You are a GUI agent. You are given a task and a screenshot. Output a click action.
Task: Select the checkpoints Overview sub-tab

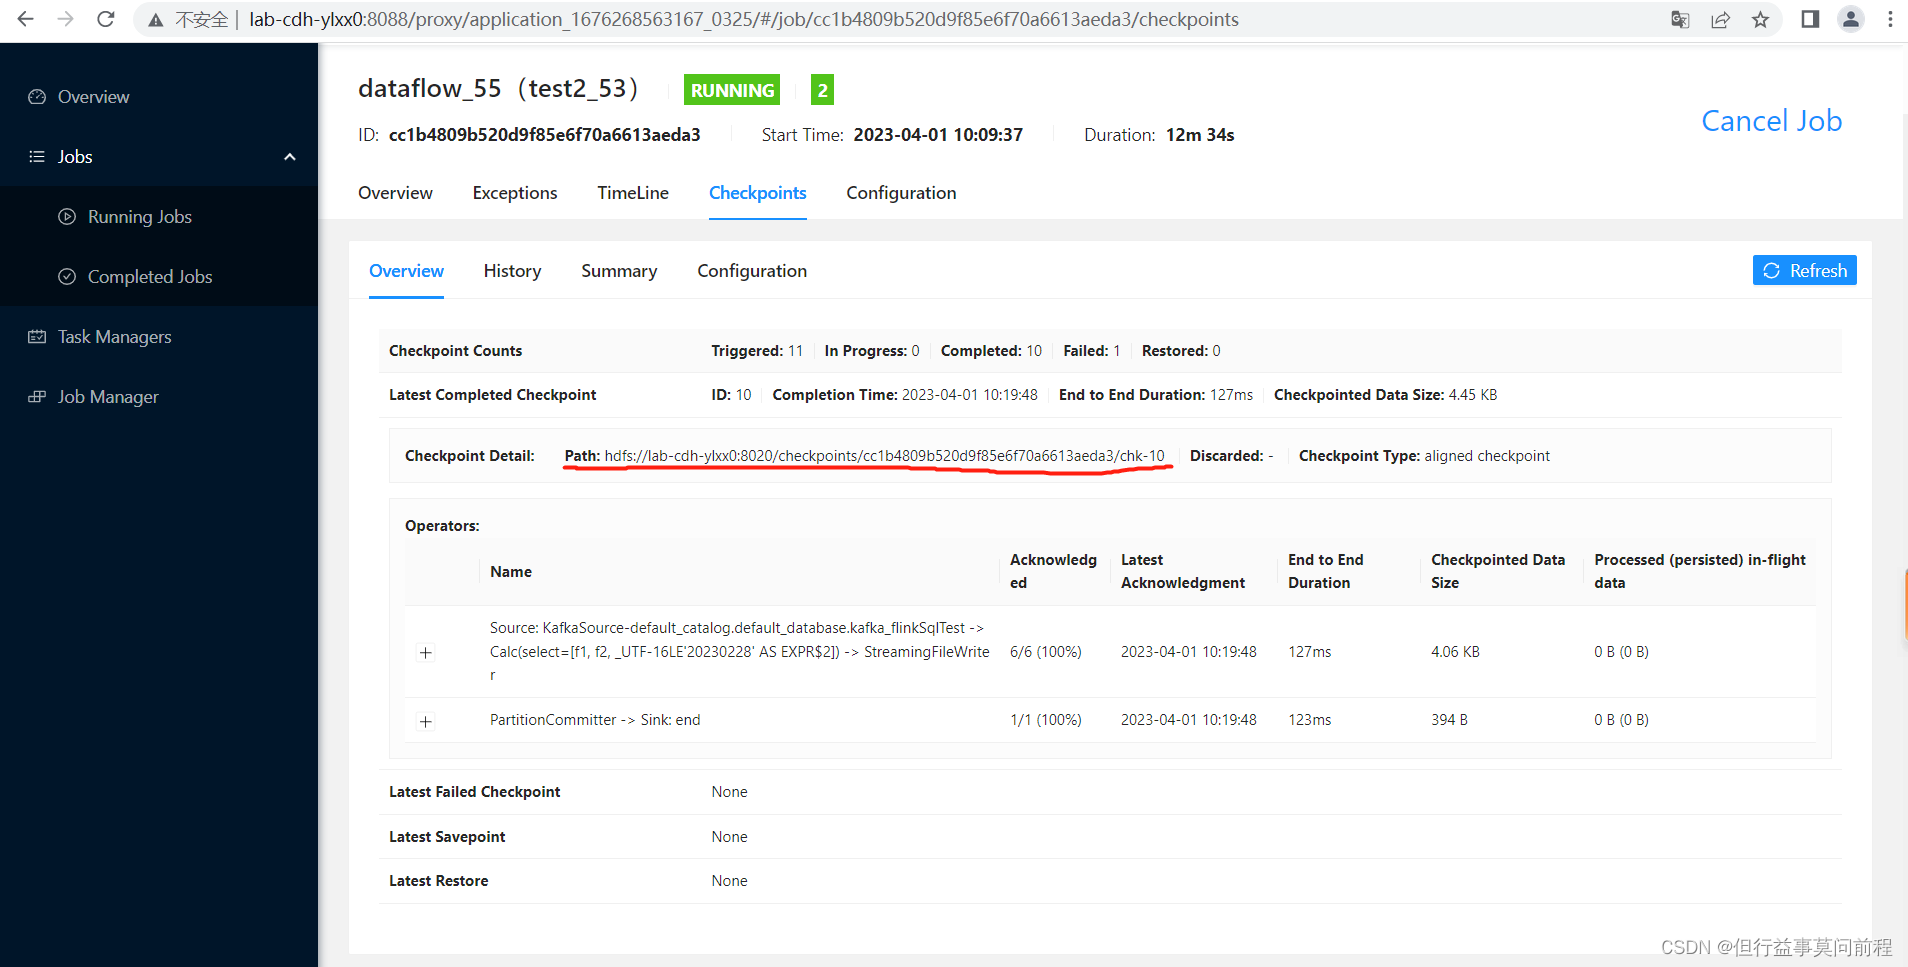coord(406,271)
